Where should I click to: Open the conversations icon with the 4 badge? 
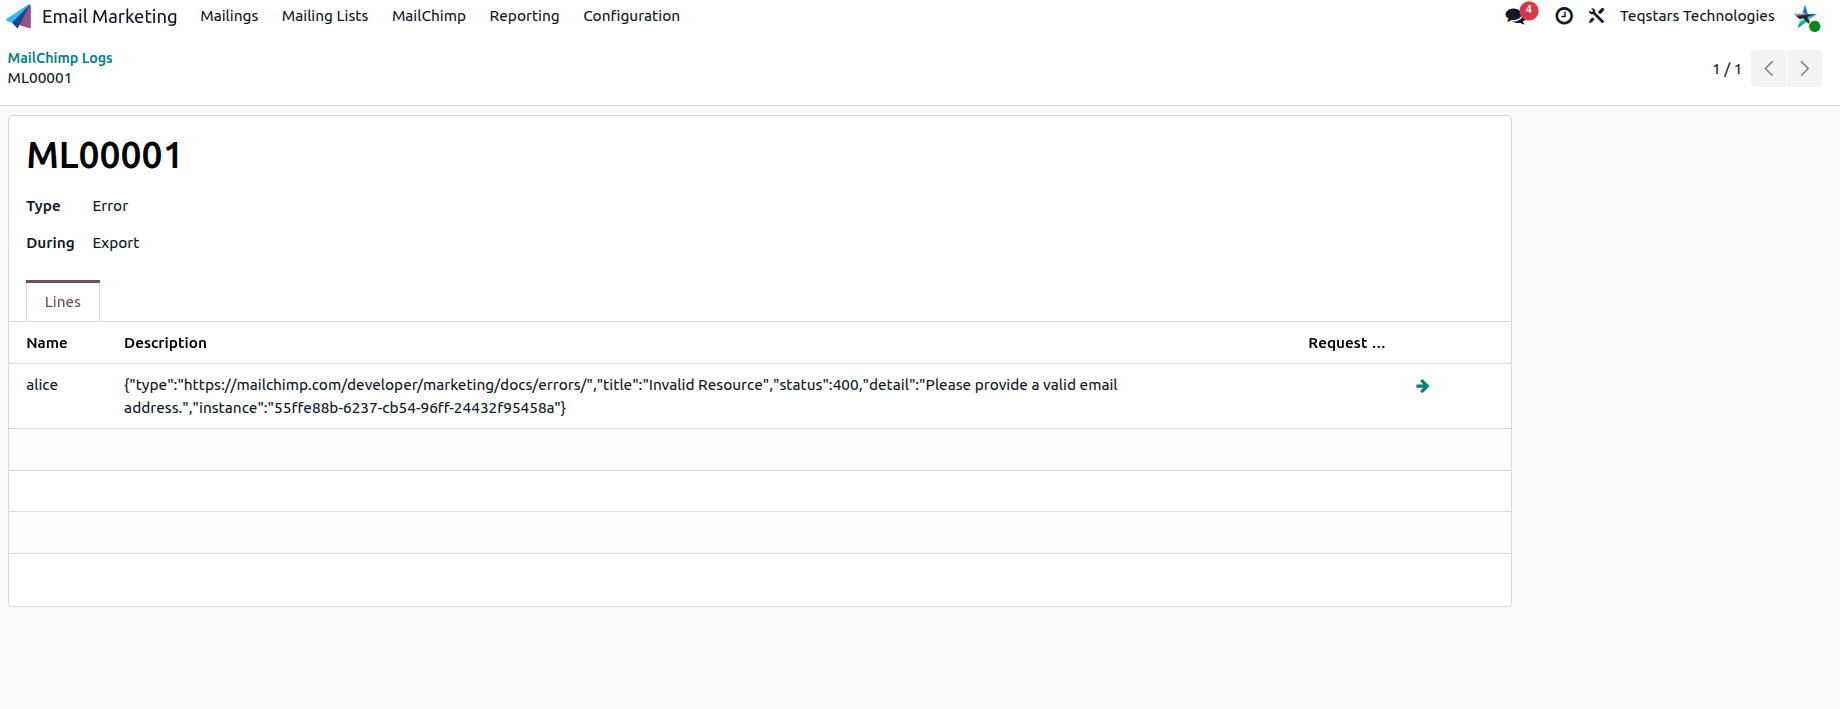pyautogui.click(x=1519, y=15)
